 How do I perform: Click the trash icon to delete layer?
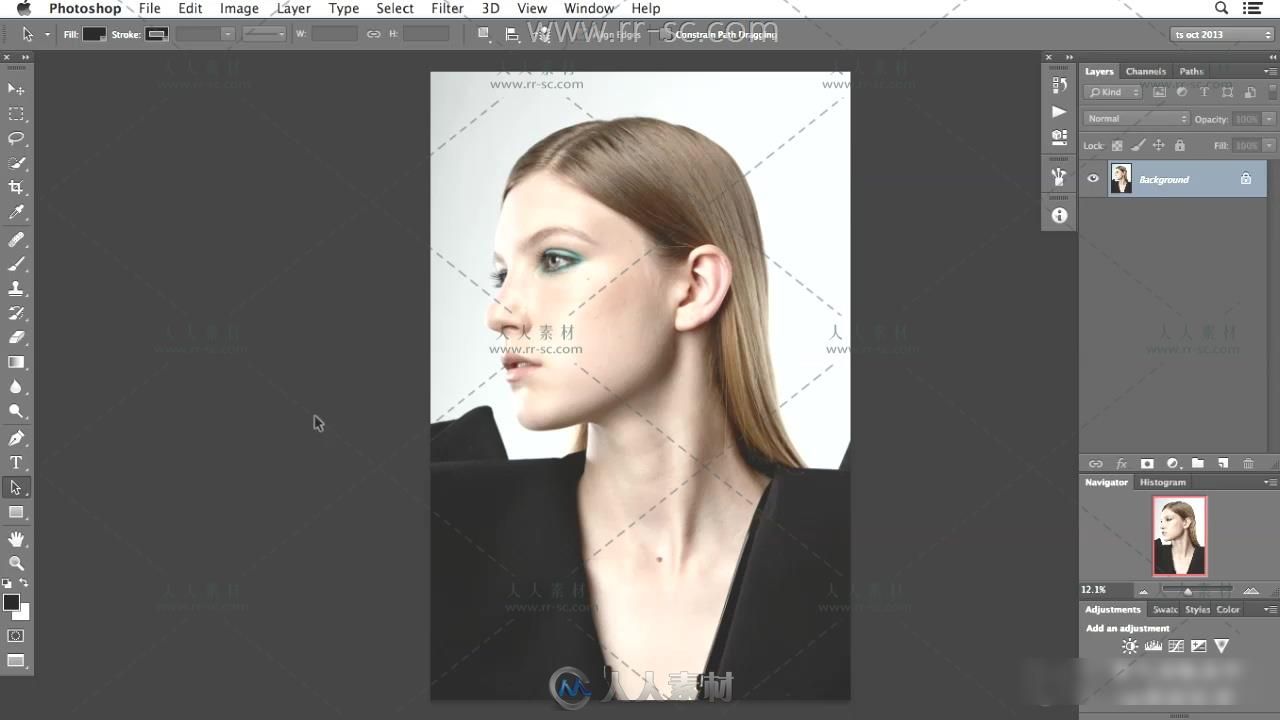click(1248, 464)
